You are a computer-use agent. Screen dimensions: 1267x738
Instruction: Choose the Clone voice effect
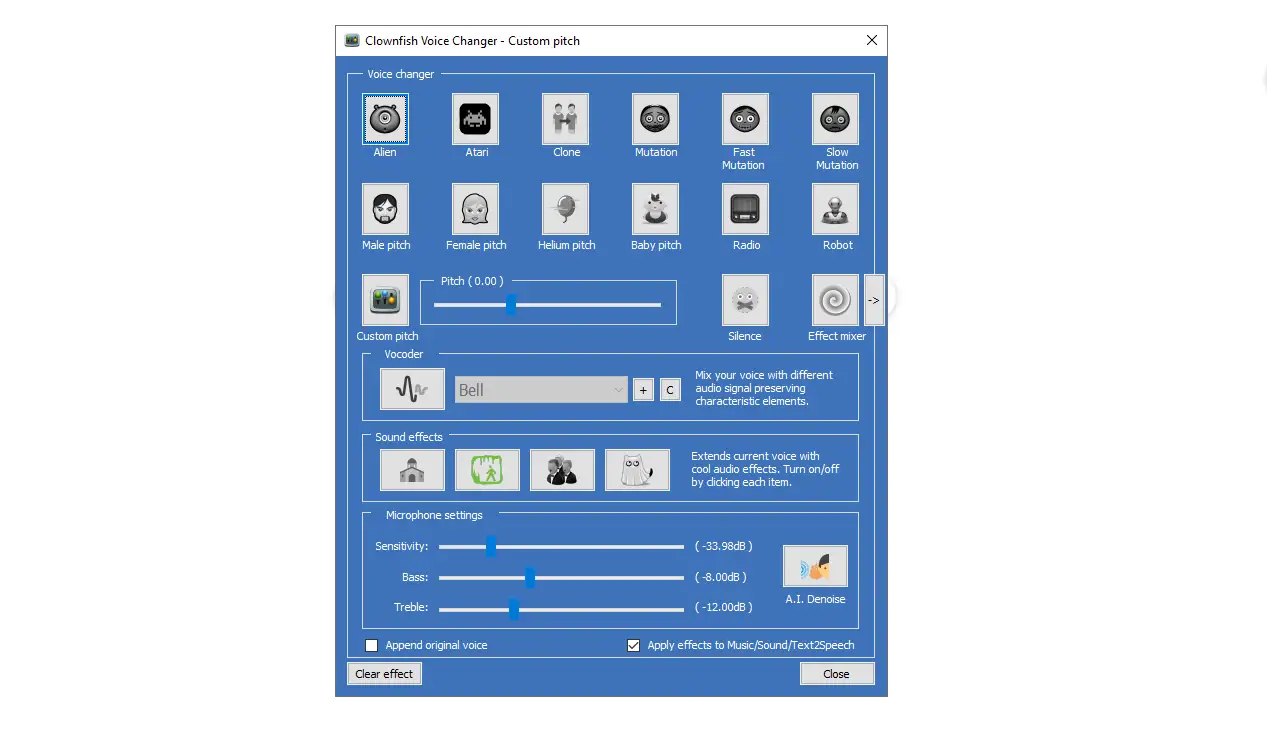click(x=565, y=119)
